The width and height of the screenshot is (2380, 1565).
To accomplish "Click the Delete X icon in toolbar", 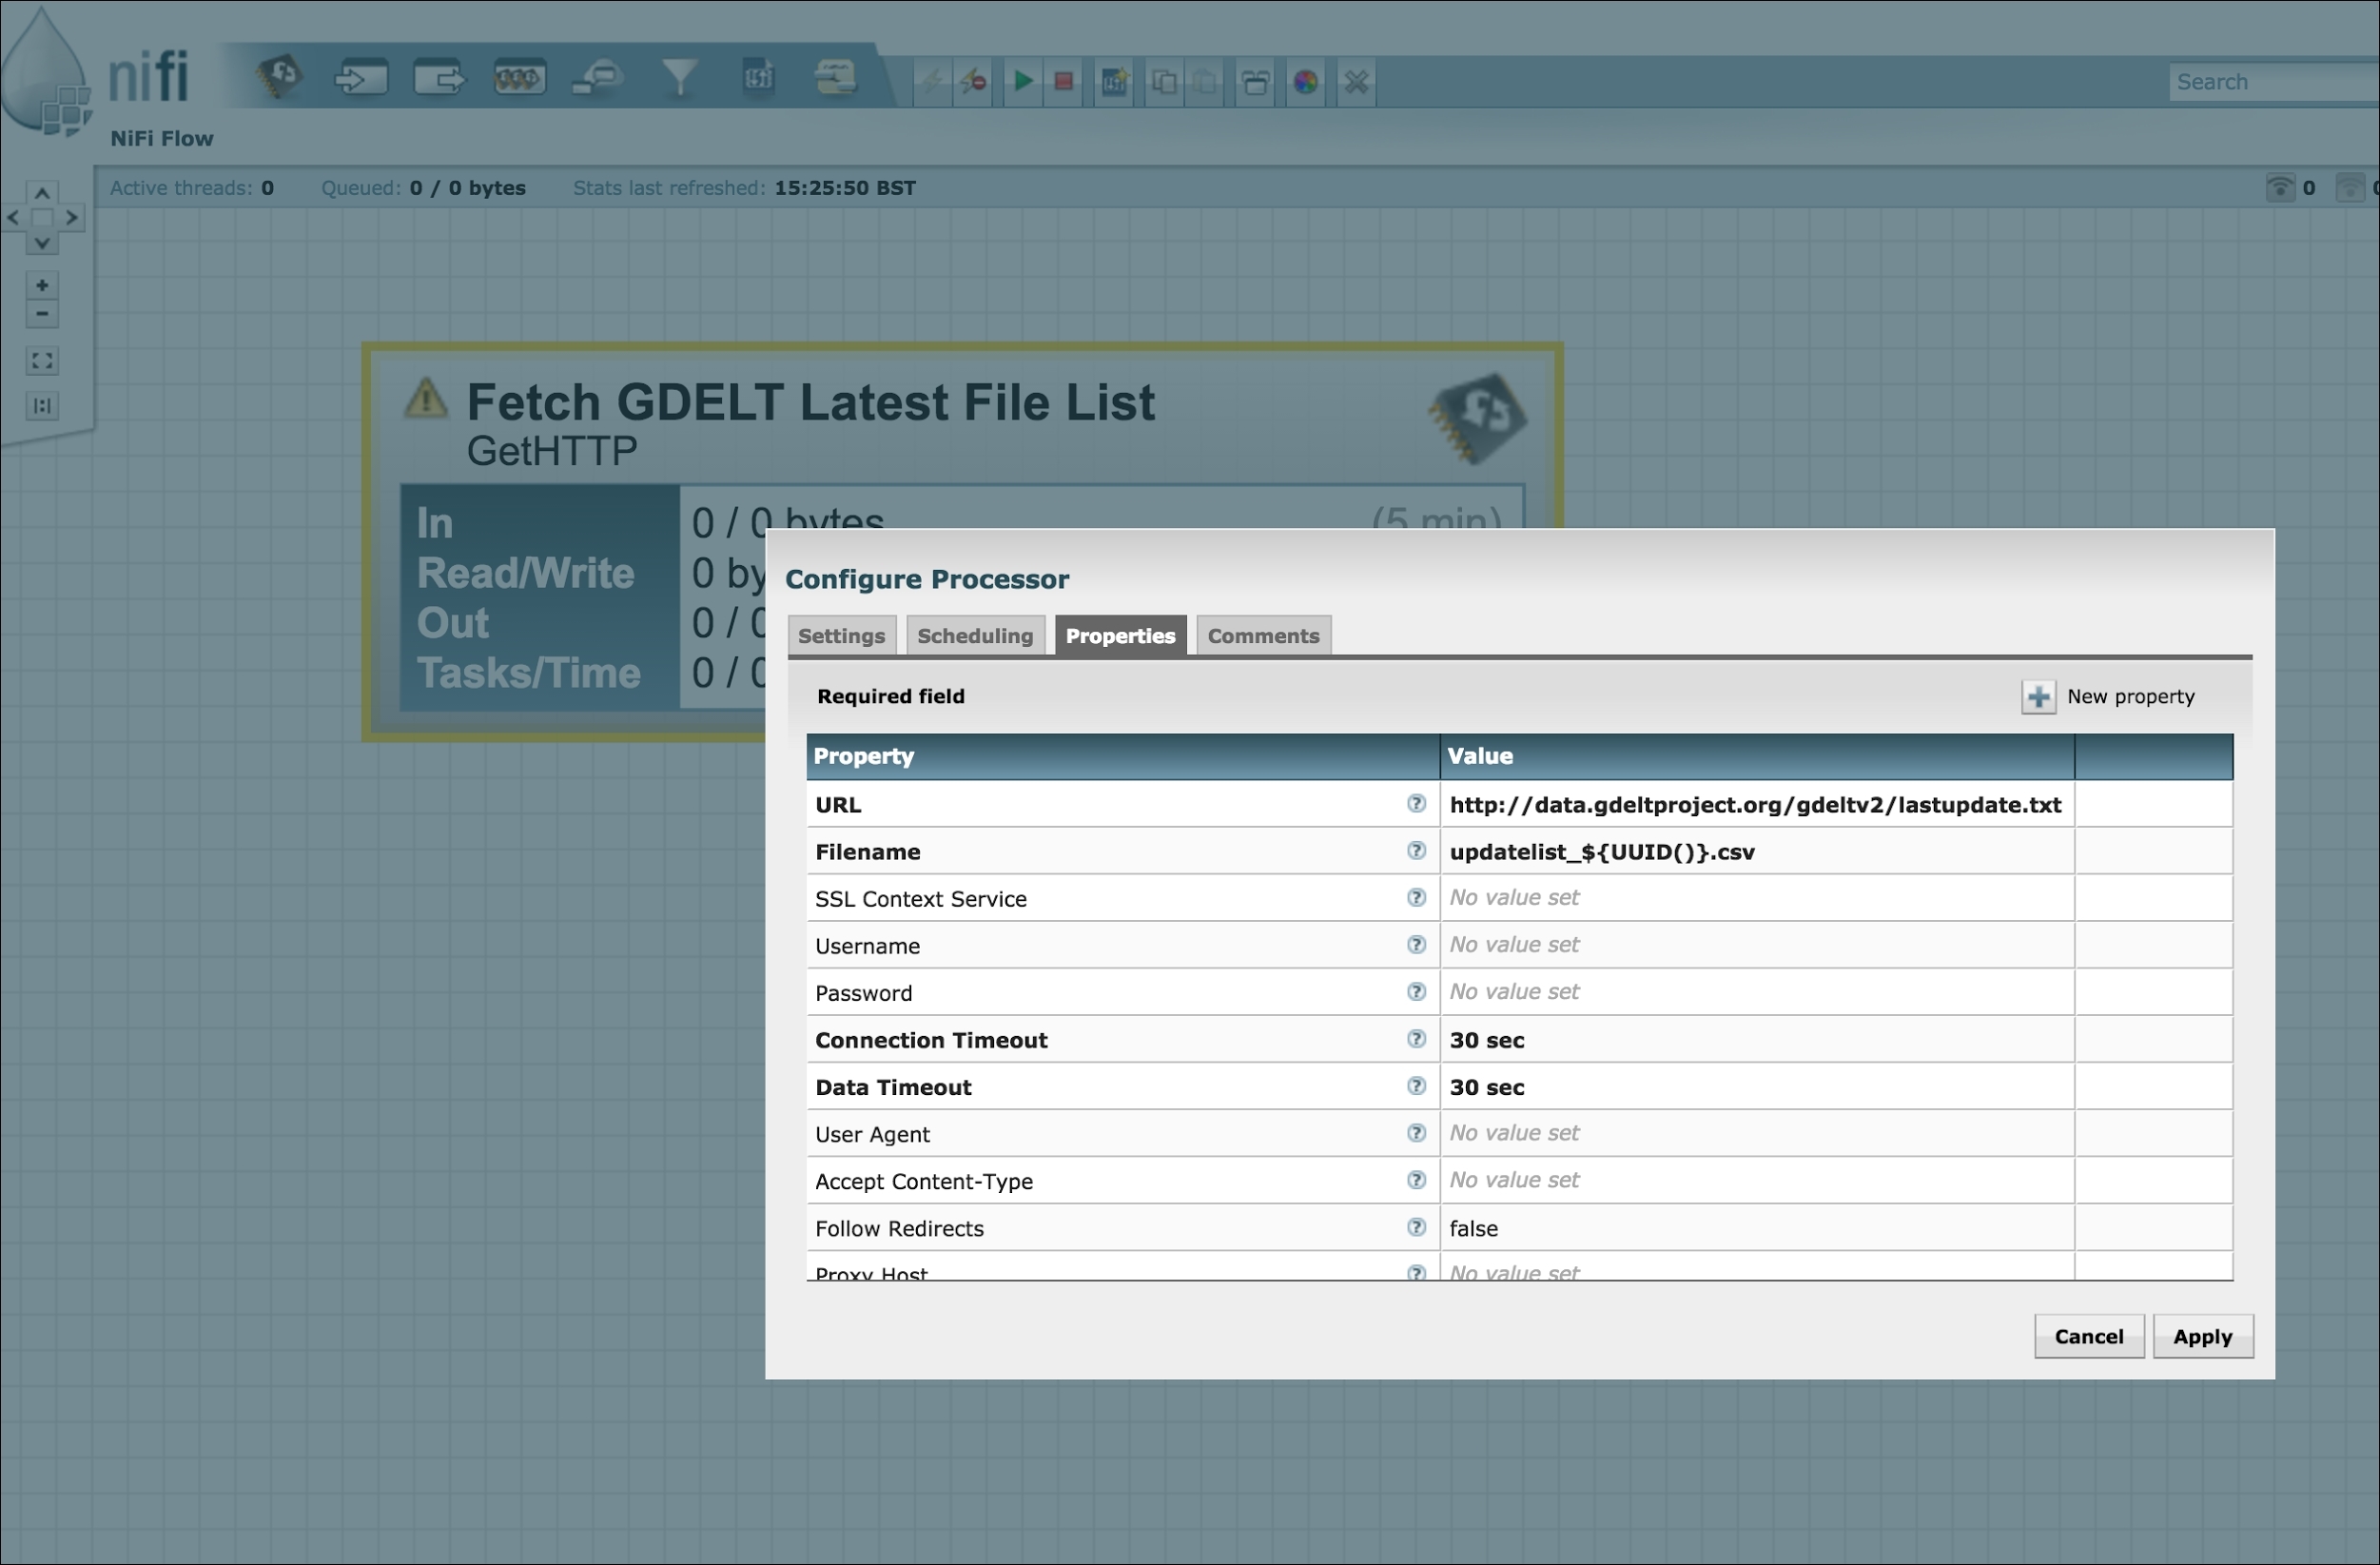I will click(1356, 81).
